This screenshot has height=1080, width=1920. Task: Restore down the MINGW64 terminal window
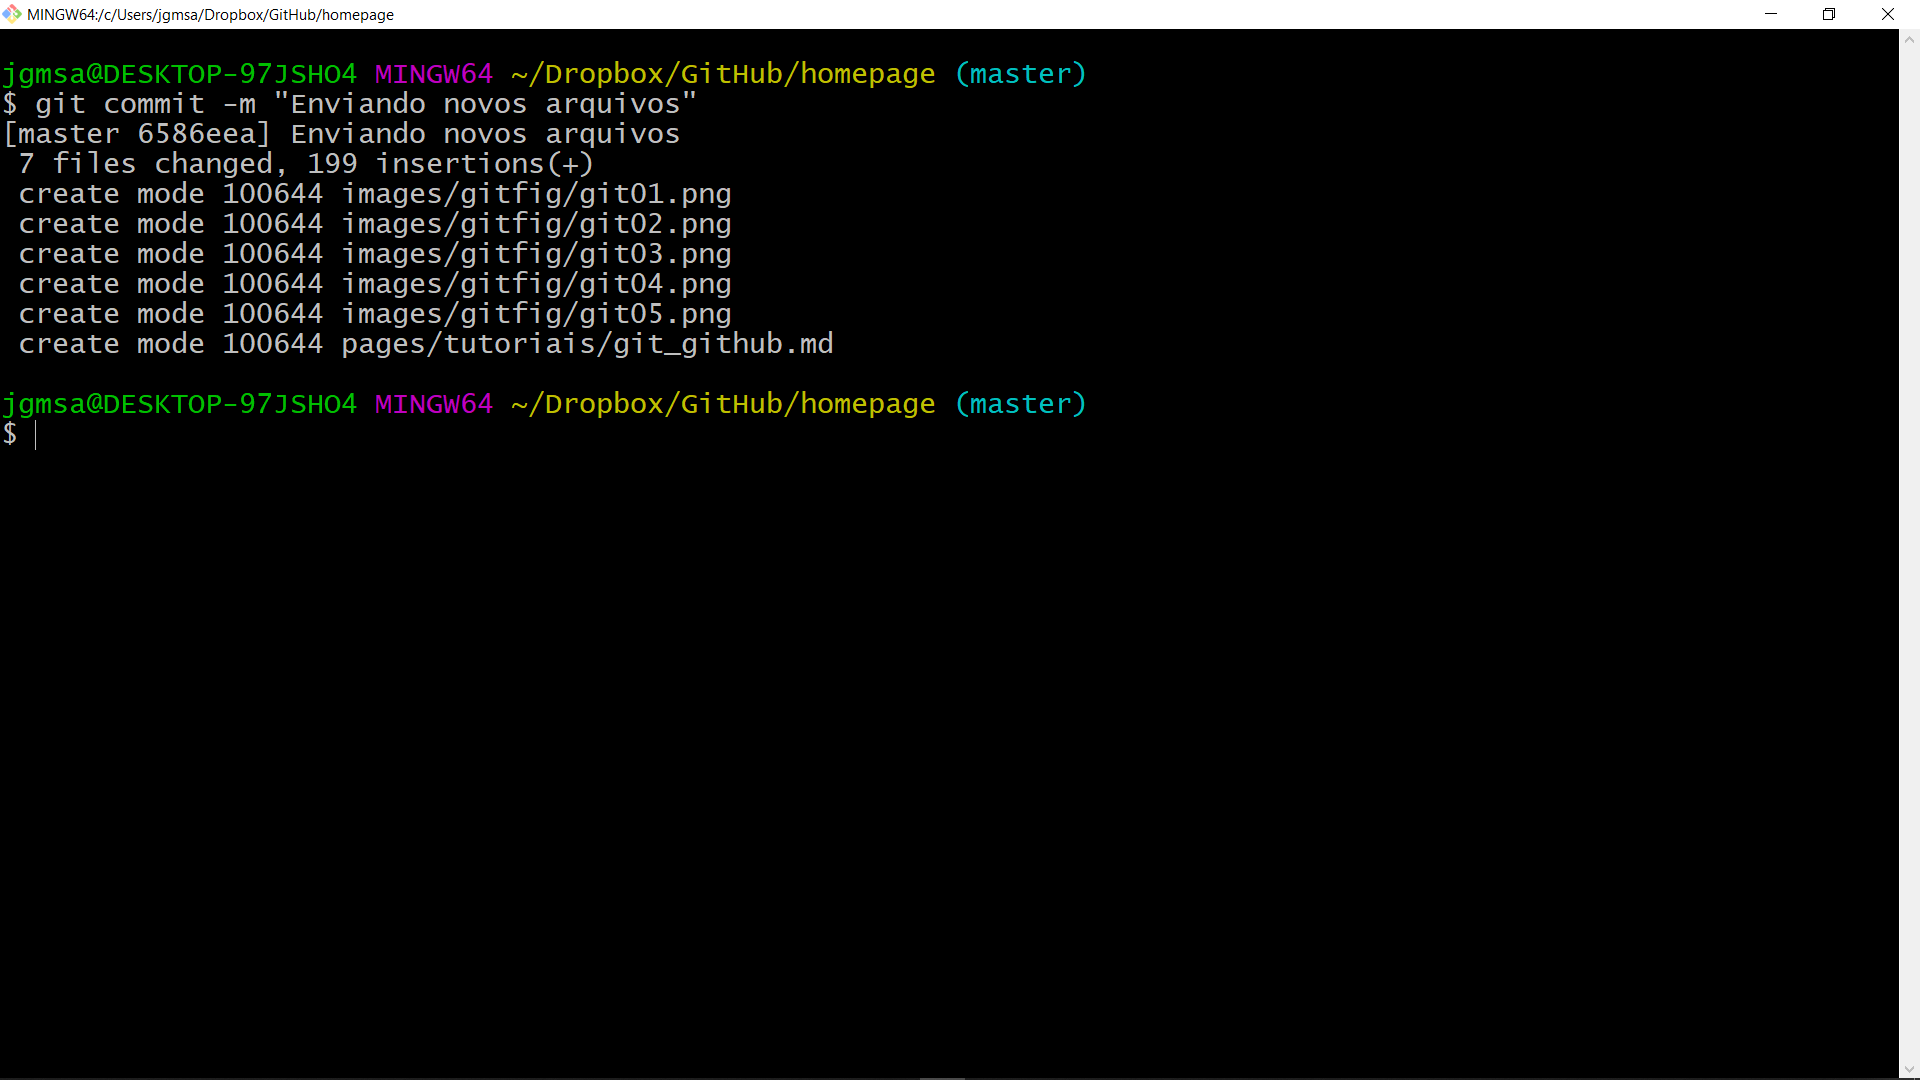tap(1829, 14)
